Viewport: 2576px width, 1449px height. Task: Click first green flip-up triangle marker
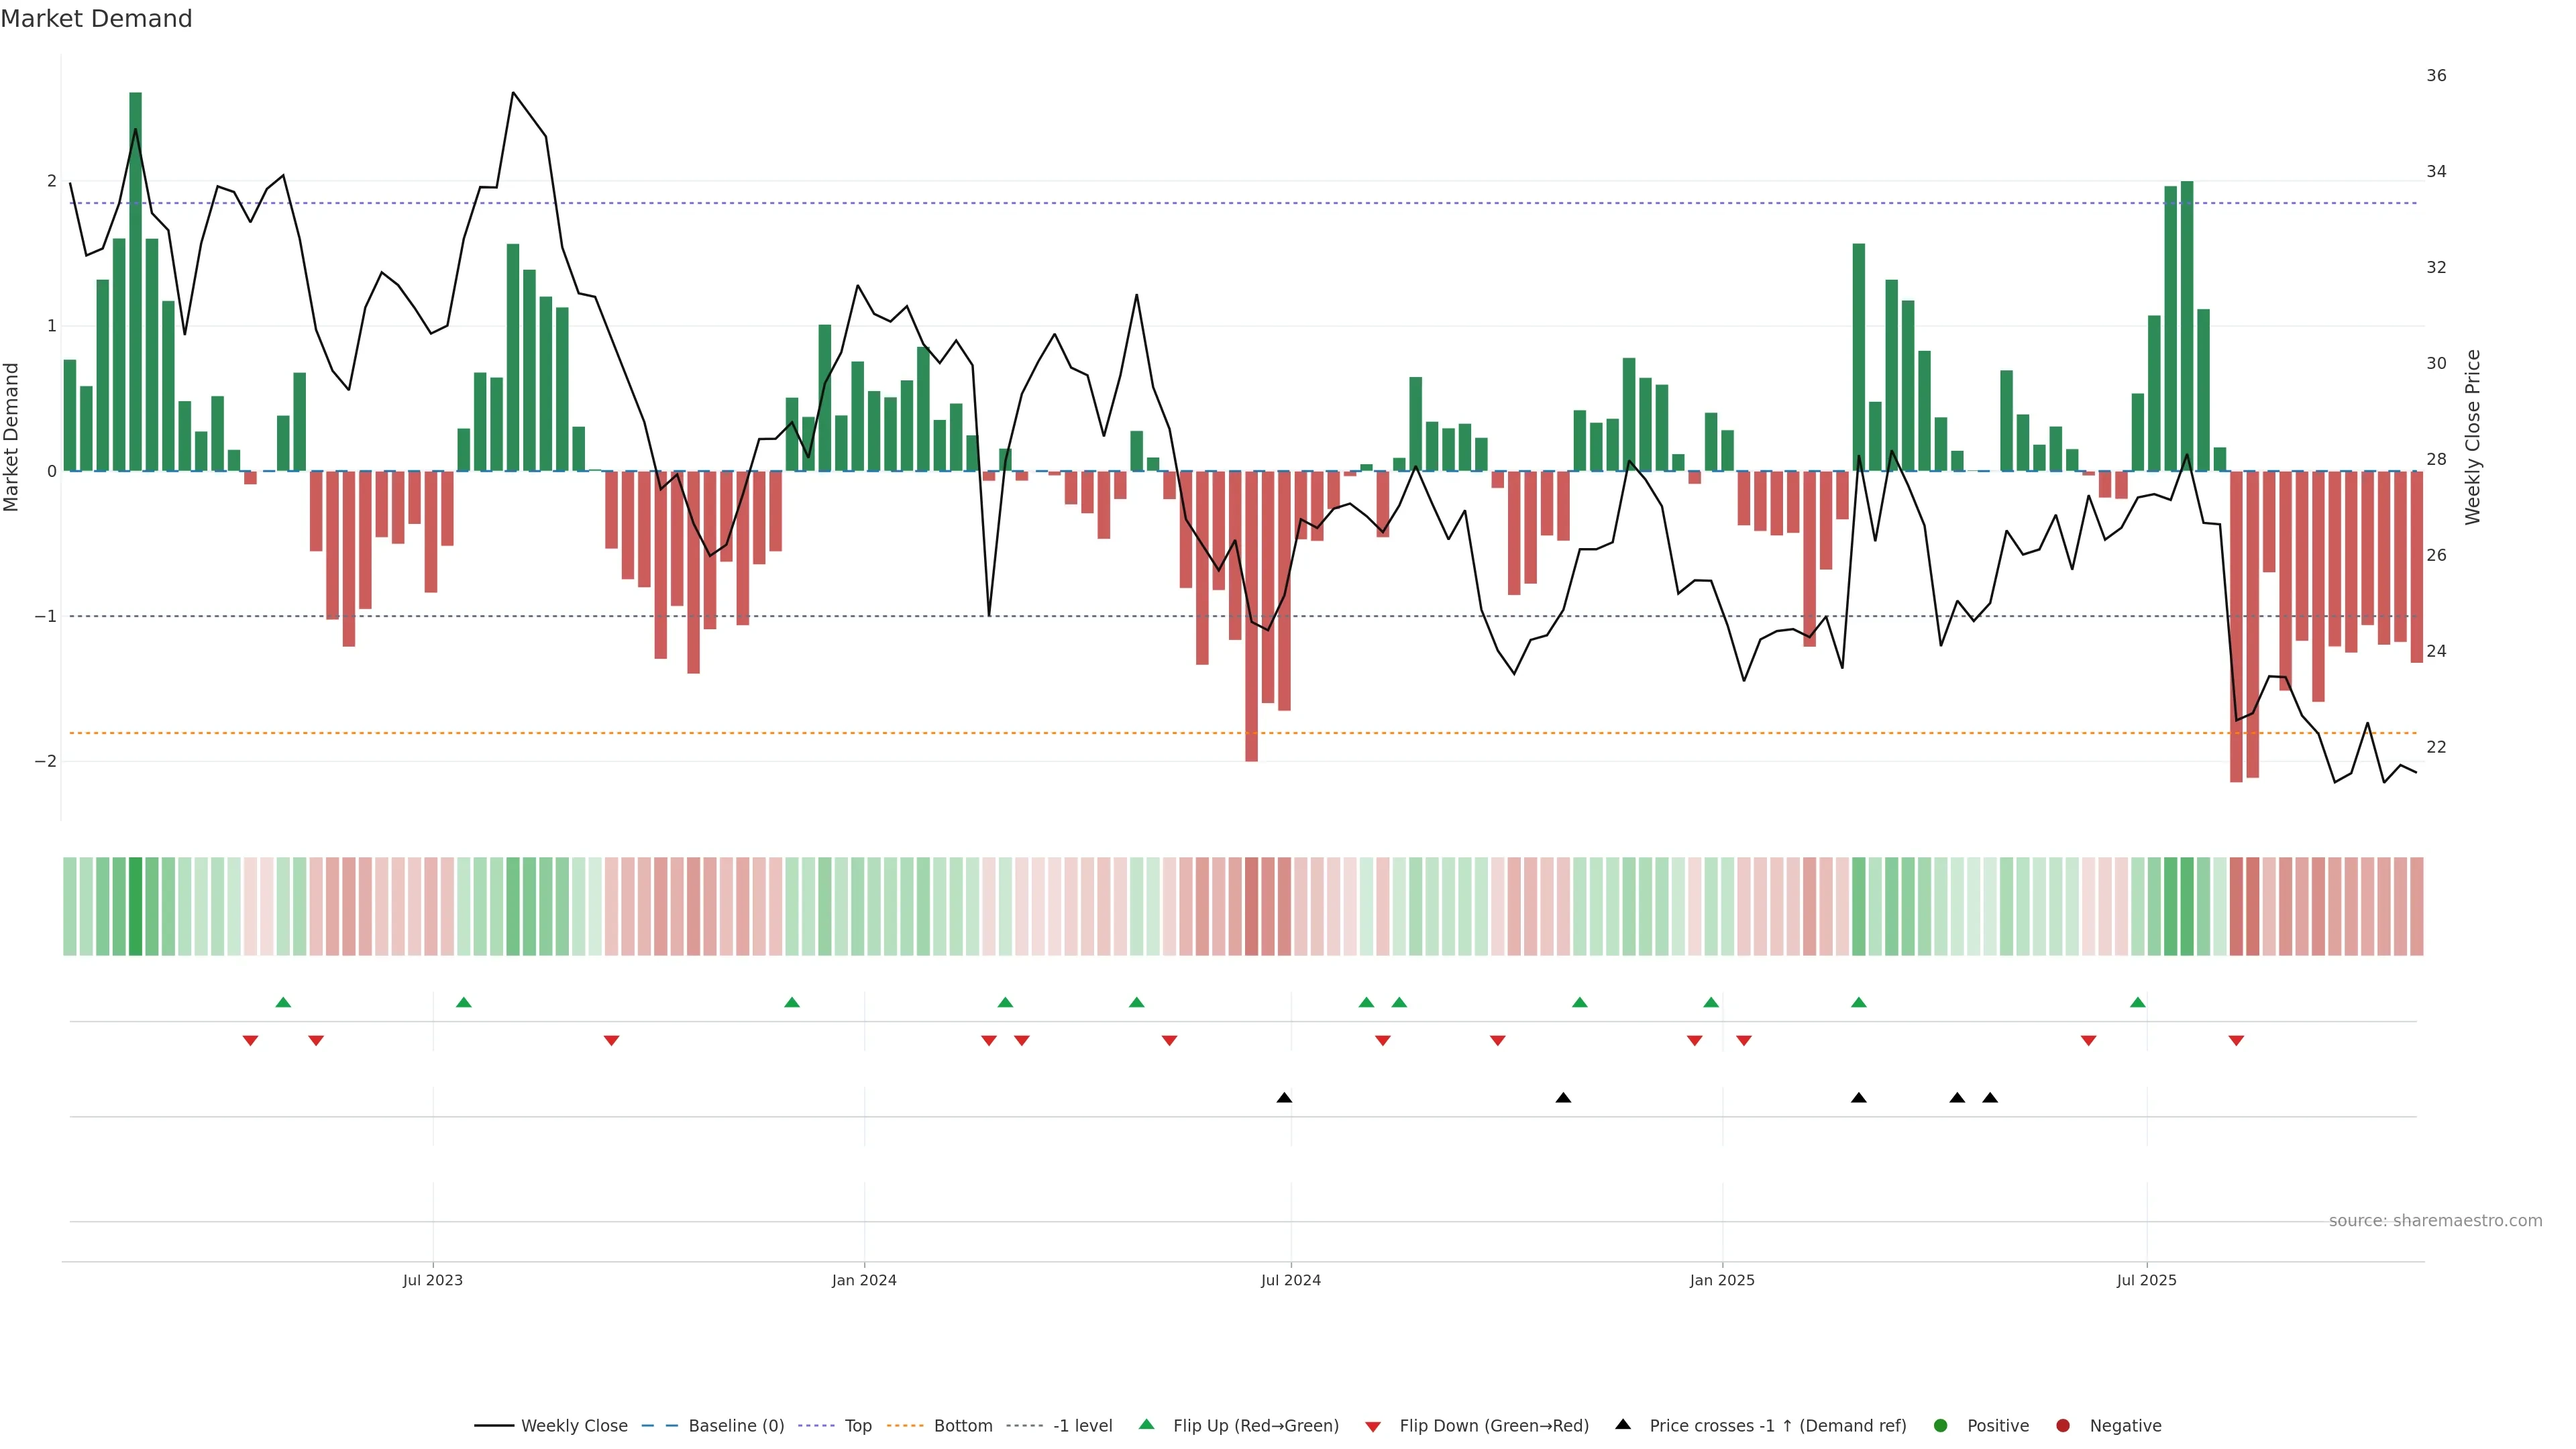[x=283, y=1002]
